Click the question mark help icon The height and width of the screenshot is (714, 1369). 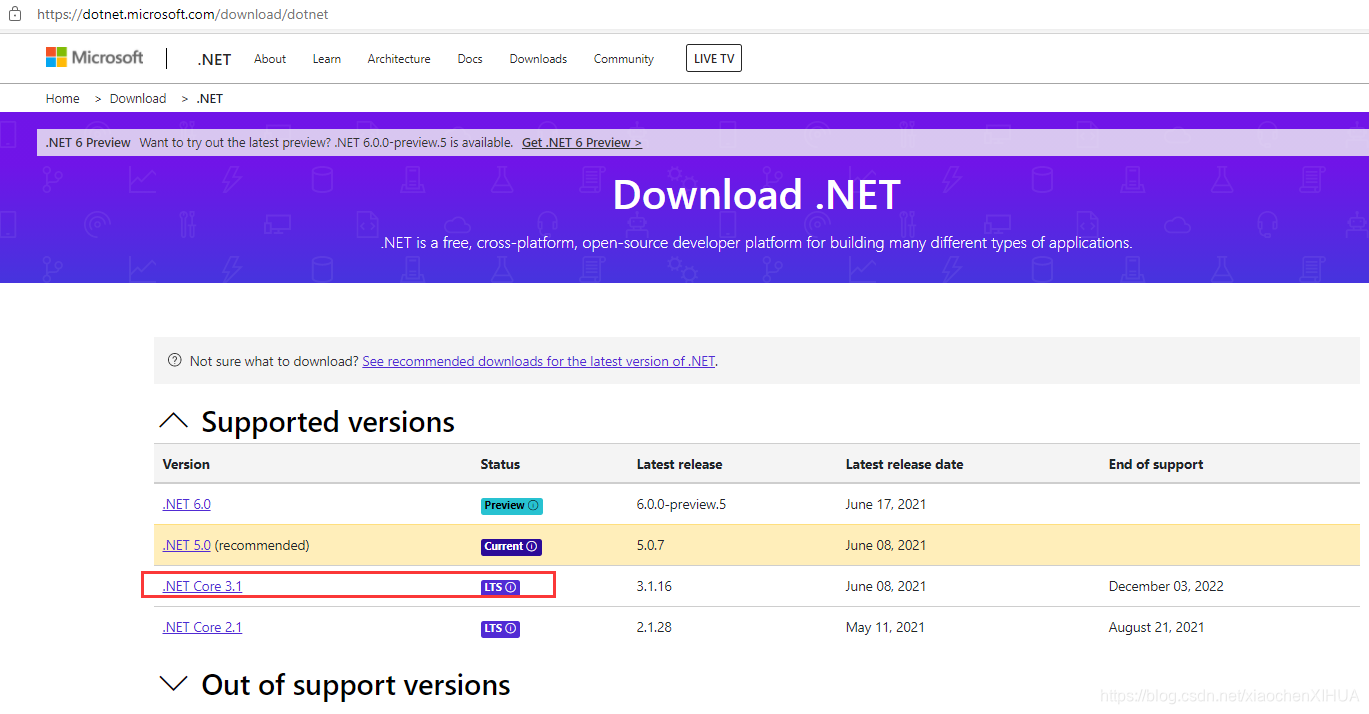[175, 361]
